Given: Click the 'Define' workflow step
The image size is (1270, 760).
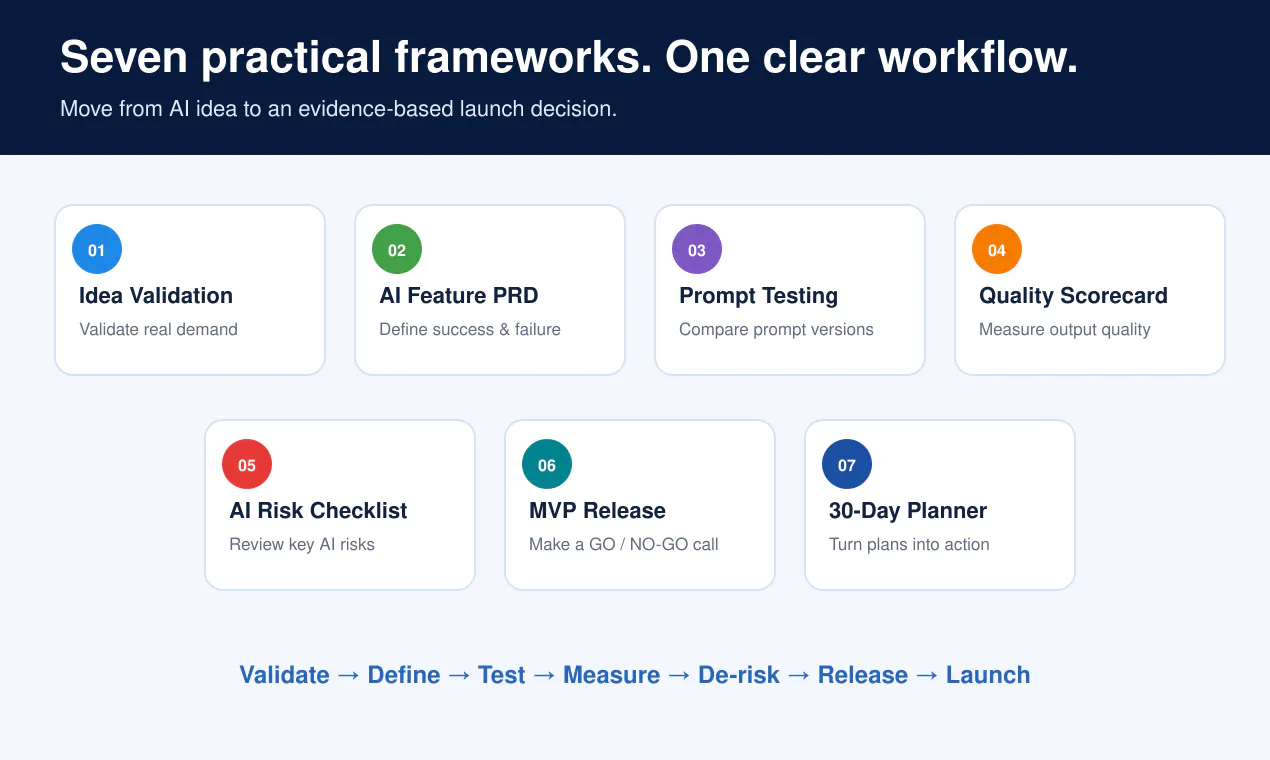Looking at the screenshot, I should coord(404,675).
